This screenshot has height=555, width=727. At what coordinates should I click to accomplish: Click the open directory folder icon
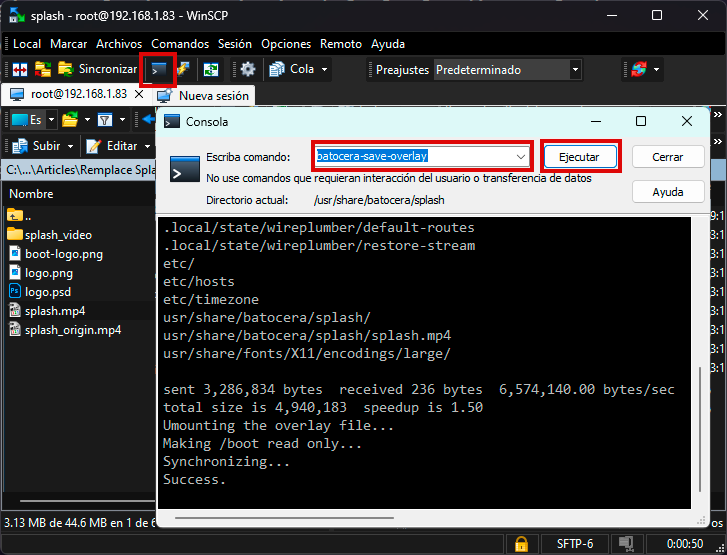[x=70, y=120]
